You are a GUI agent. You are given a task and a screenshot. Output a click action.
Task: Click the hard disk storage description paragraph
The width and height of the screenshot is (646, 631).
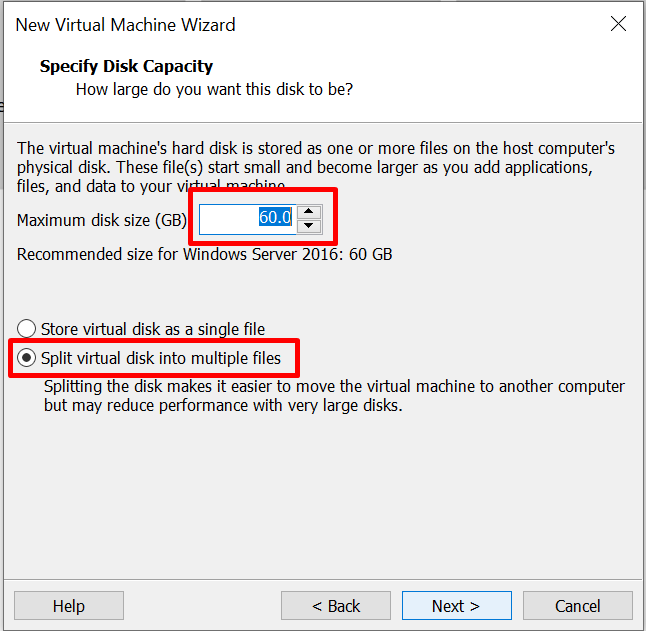pos(316,166)
